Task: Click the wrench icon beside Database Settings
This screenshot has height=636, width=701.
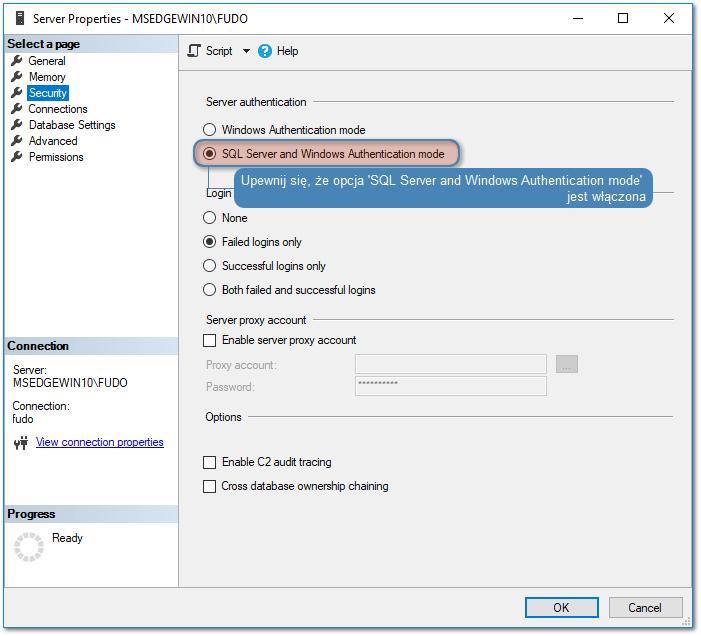Action: (17, 125)
